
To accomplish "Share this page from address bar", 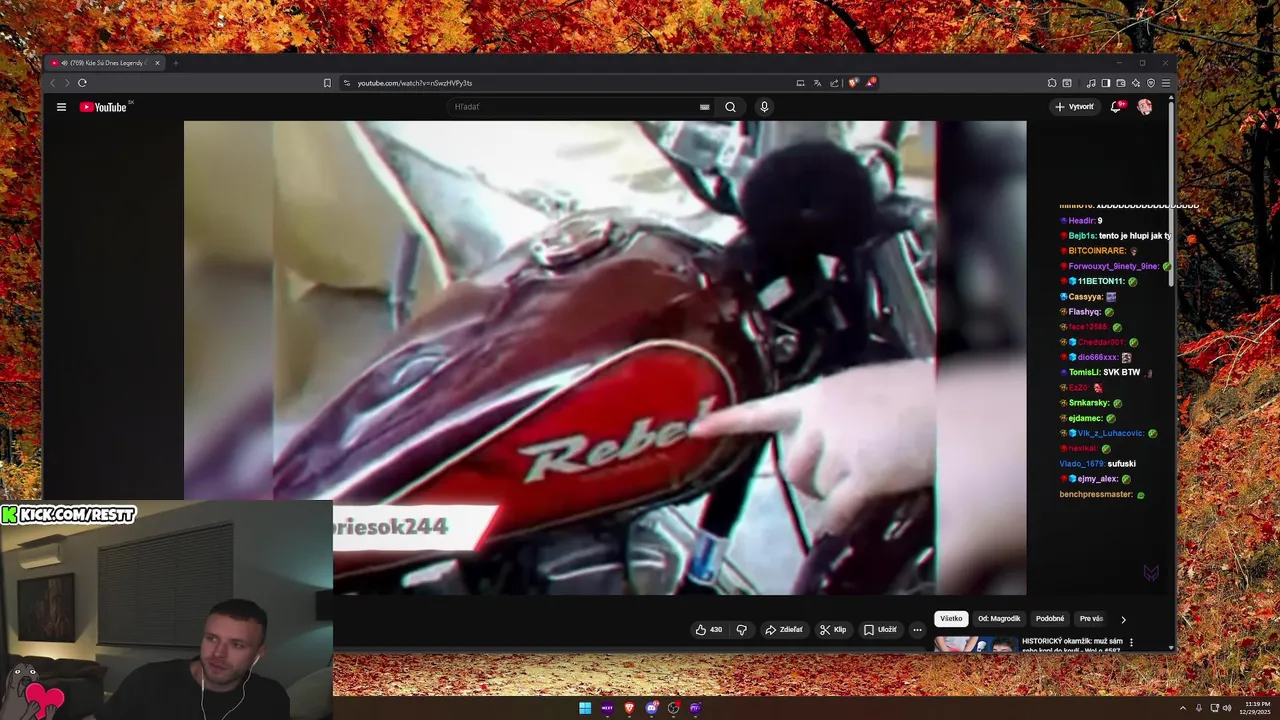I will (x=834, y=83).
